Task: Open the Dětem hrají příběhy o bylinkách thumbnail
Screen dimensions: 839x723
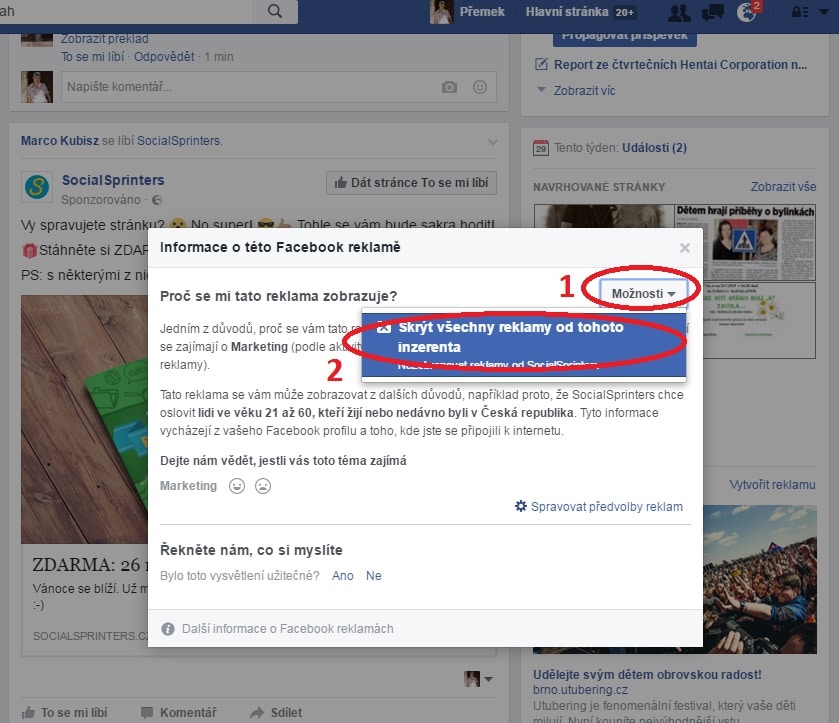Action: (x=744, y=242)
